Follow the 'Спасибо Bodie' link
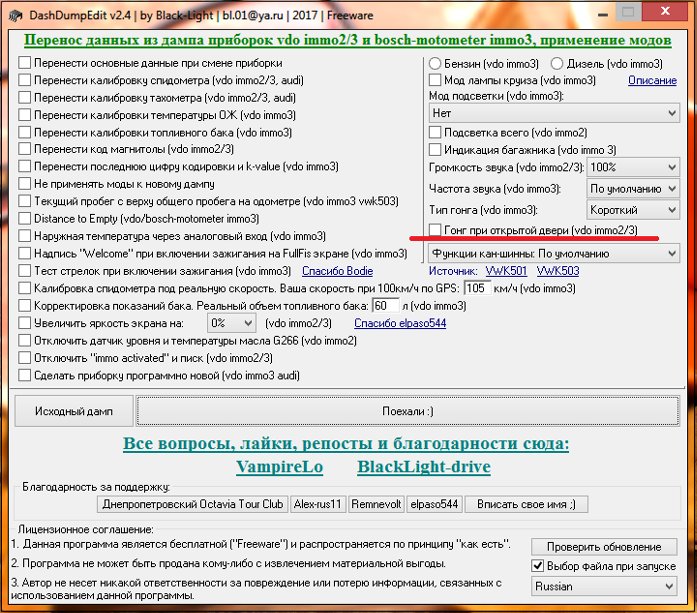The width and height of the screenshot is (697, 613). click(337, 271)
